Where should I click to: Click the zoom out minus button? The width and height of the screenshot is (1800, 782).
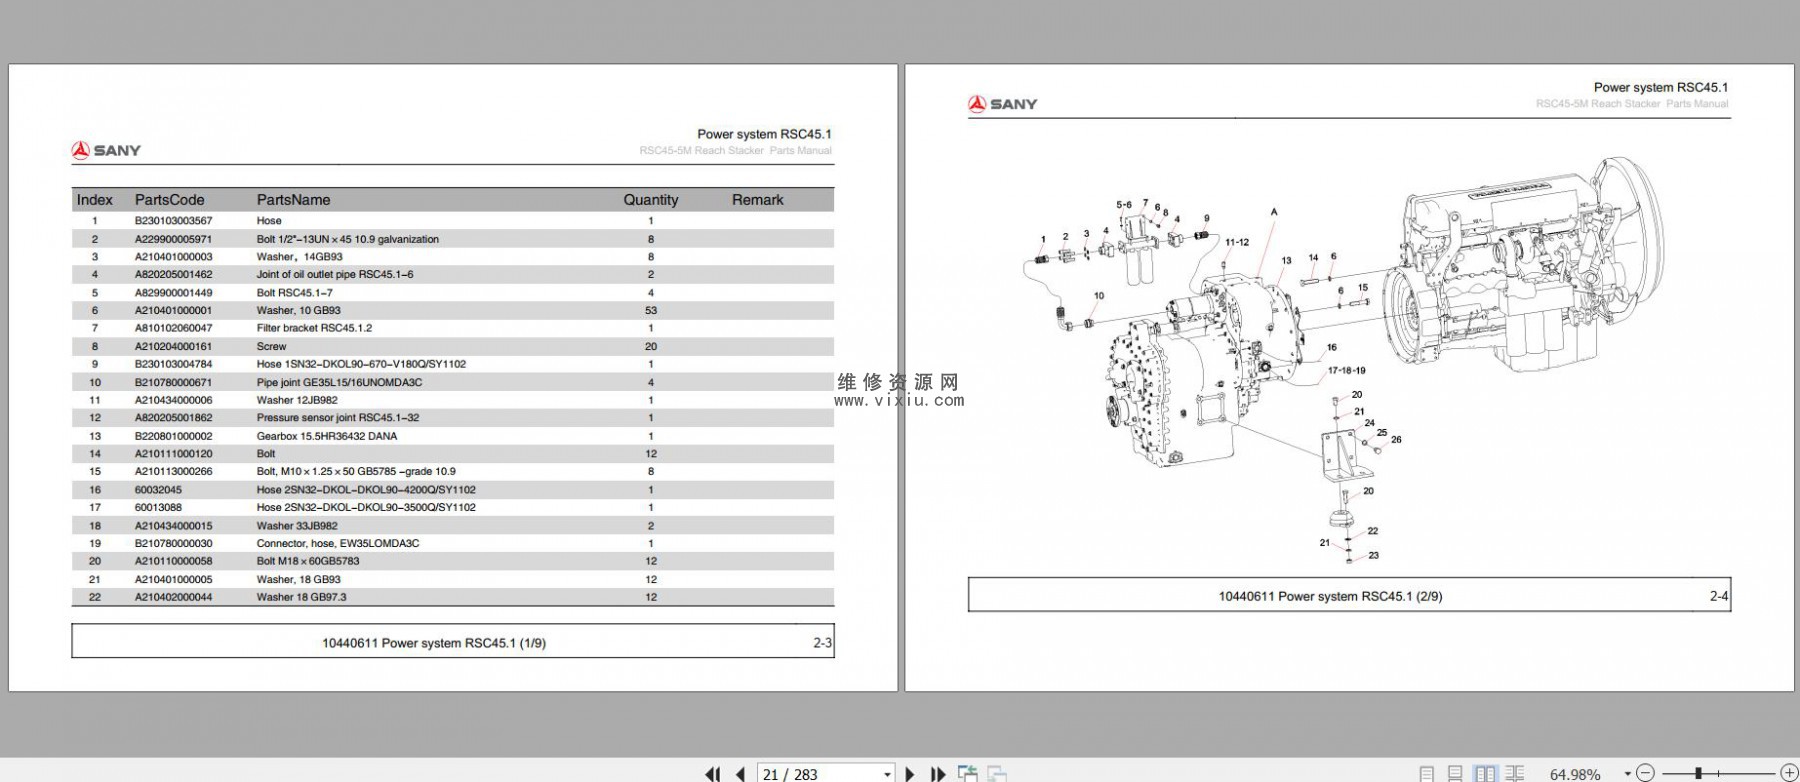[1646, 773]
